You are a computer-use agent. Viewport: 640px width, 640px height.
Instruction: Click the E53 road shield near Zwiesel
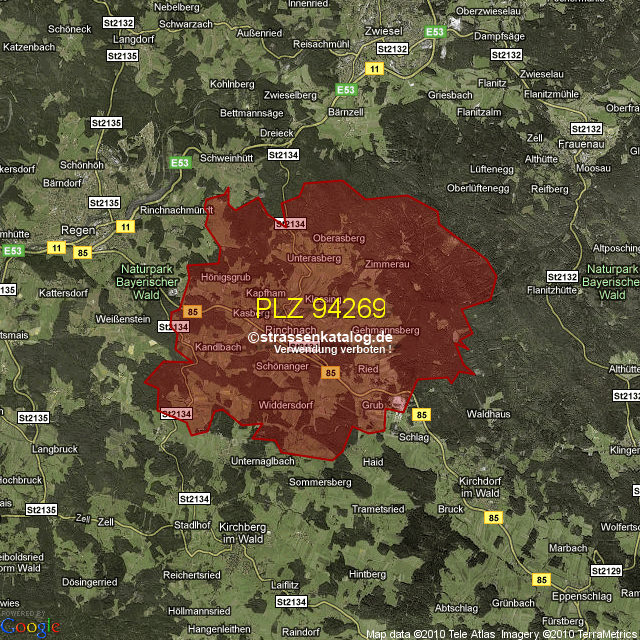[434, 33]
